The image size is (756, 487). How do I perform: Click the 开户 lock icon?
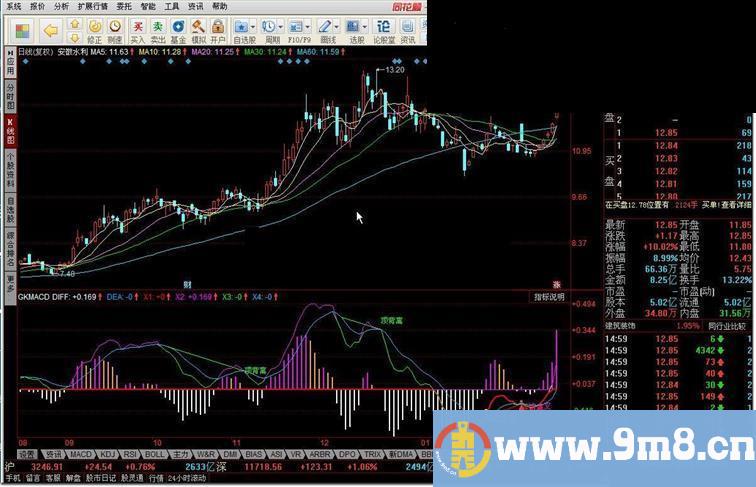219,29
